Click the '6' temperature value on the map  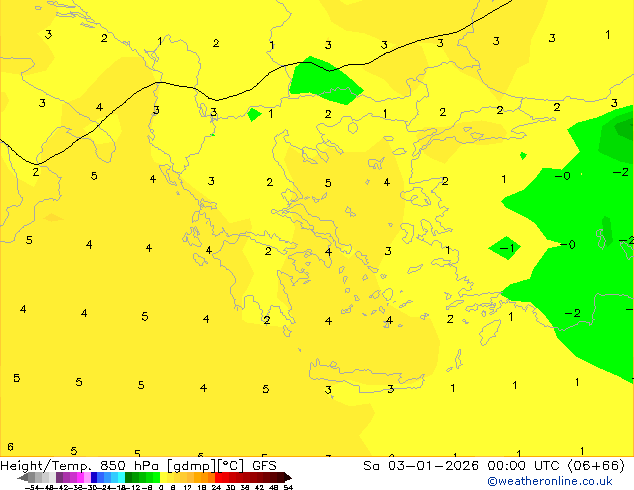(x=10, y=447)
